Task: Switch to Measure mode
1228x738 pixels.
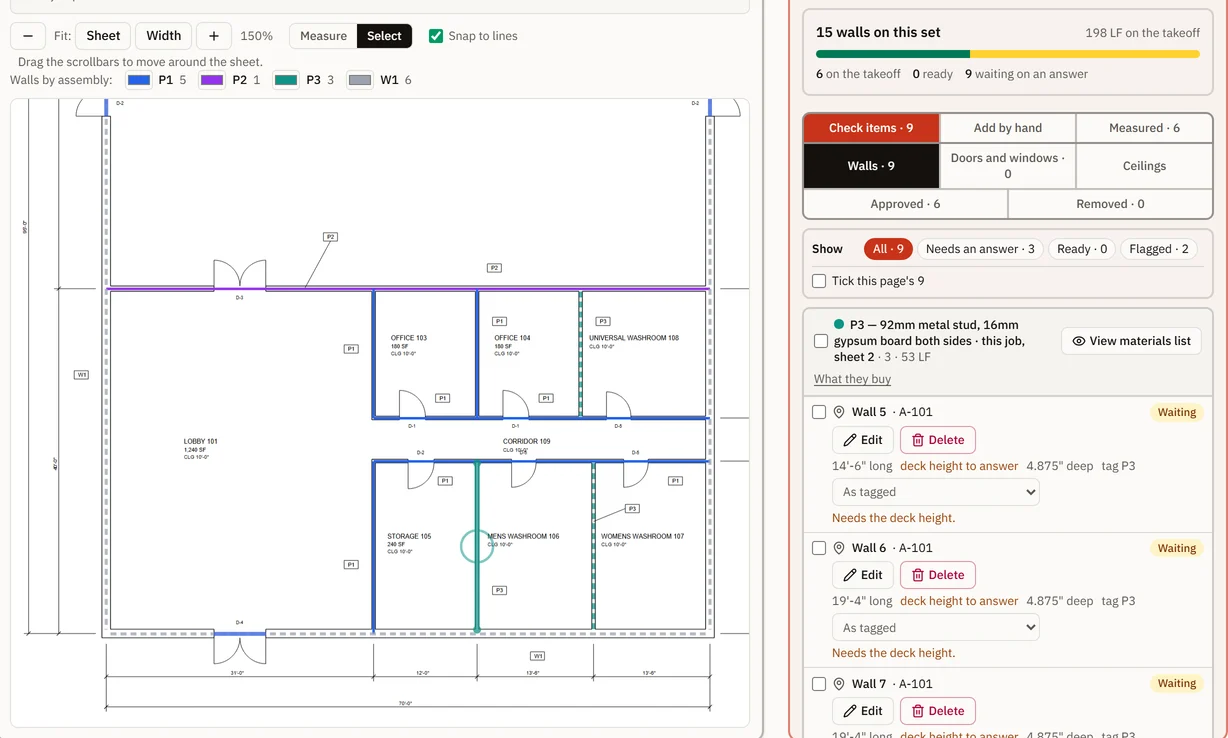Action: point(323,36)
